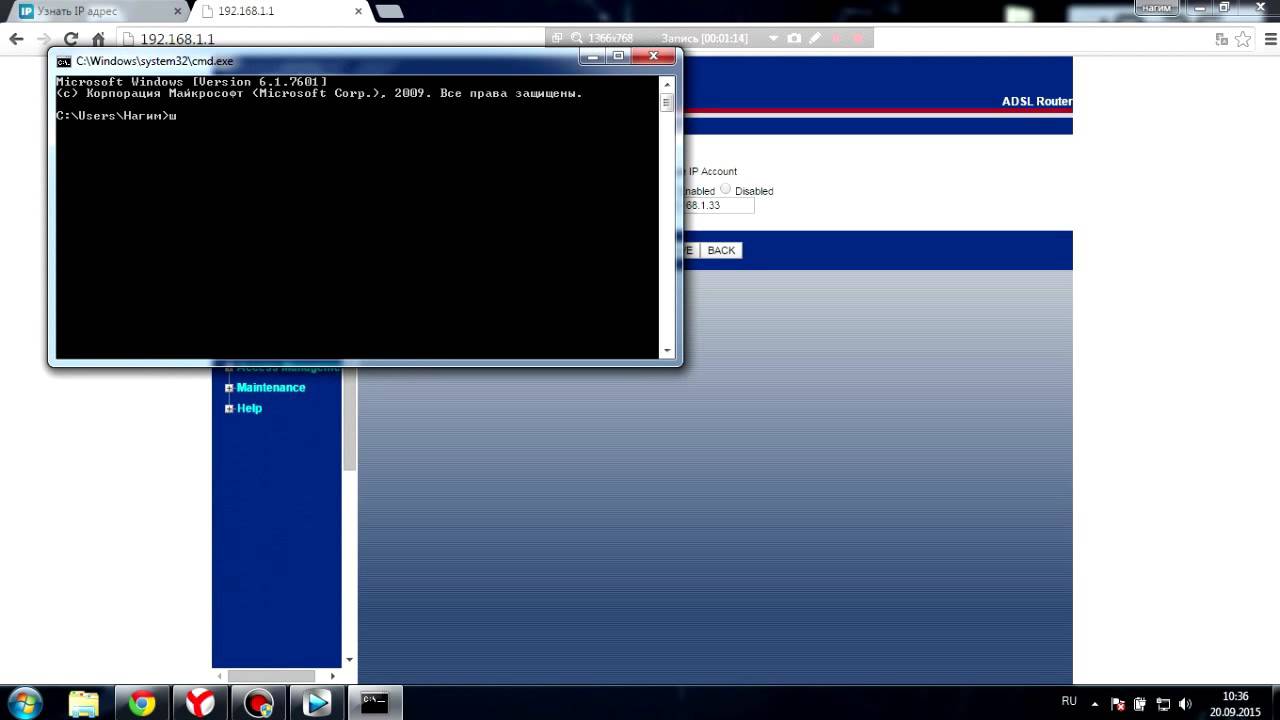Click the cmd taskbar button
1280x720 pixels.
pos(374,703)
